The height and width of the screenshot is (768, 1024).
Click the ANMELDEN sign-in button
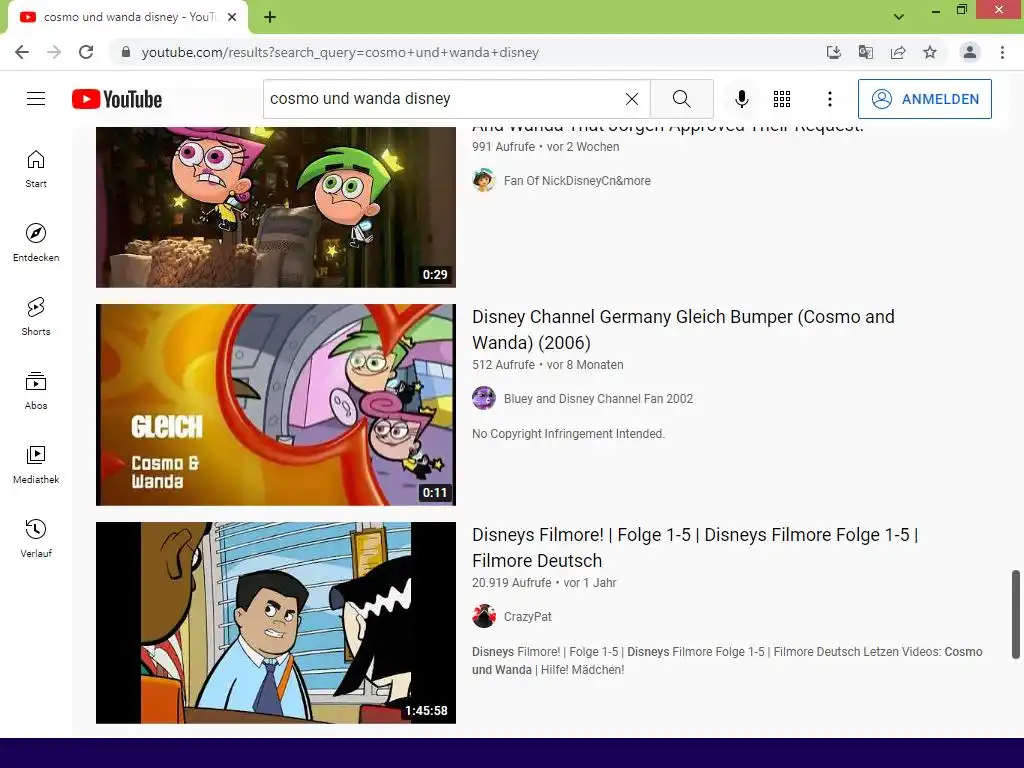point(925,99)
